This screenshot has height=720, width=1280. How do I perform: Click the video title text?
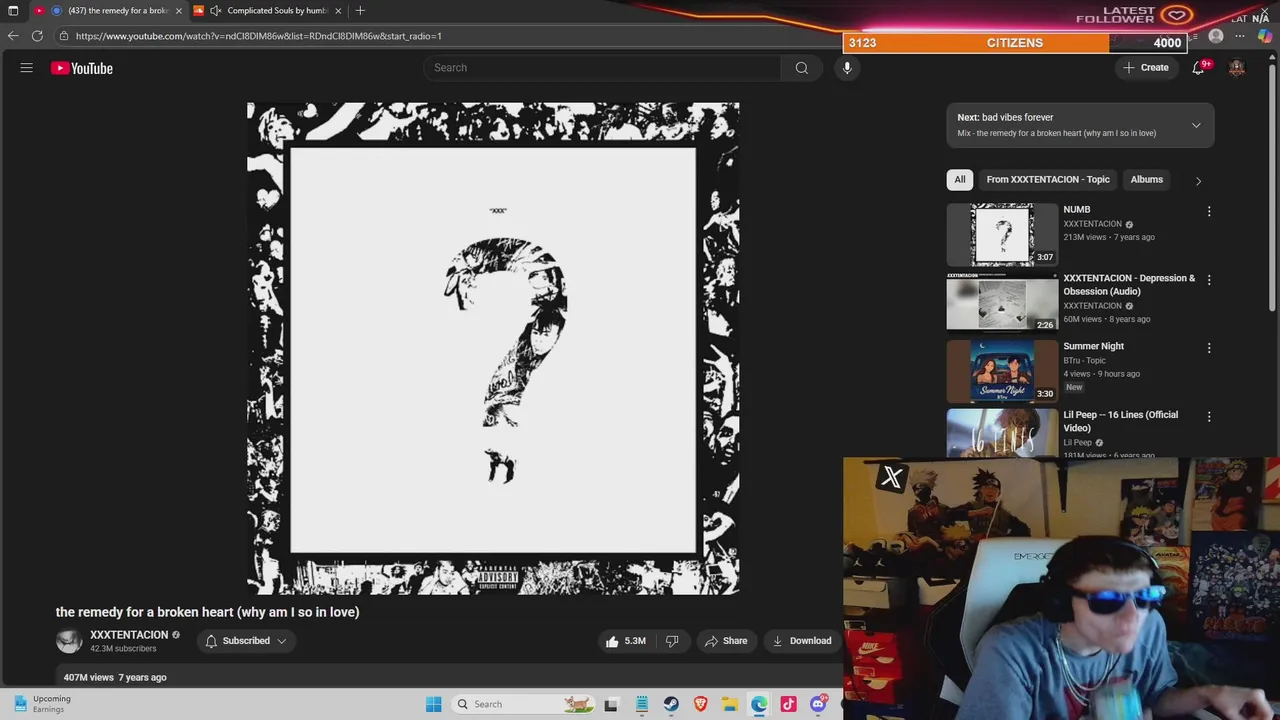[x=207, y=612]
